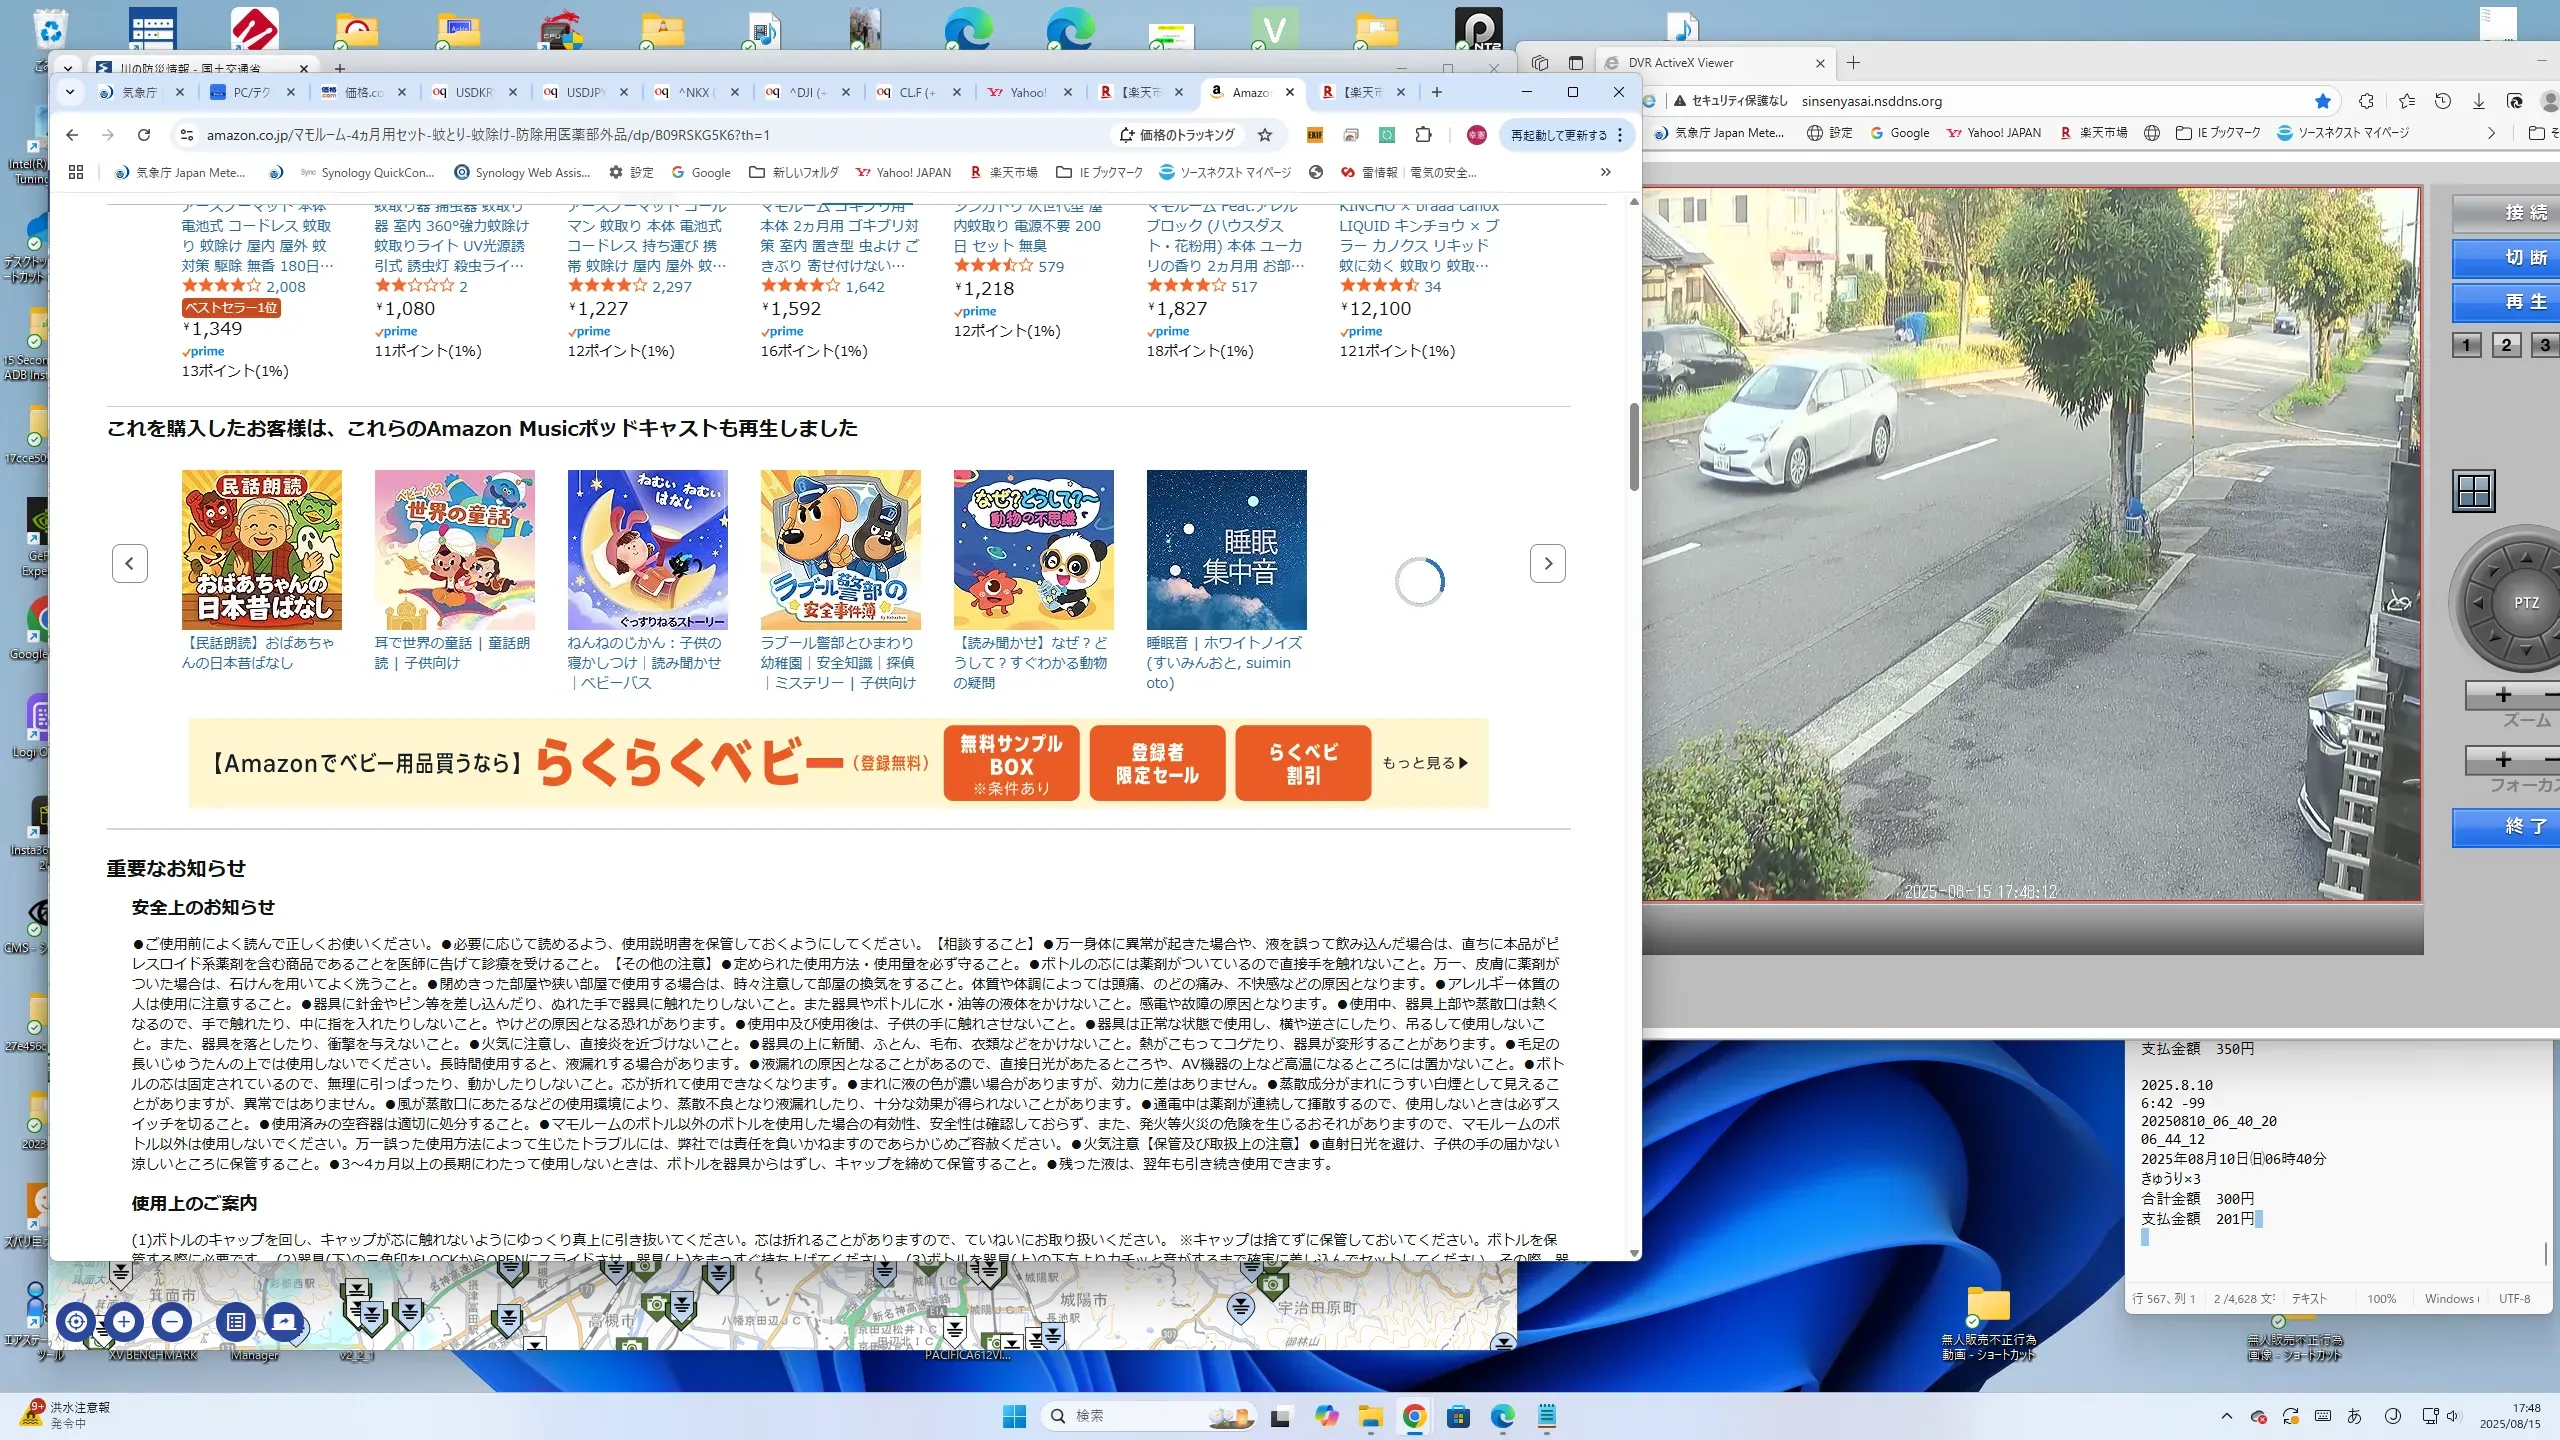Expand Chrome tab search dropdown
The height and width of the screenshot is (1440, 2560).
click(x=69, y=92)
